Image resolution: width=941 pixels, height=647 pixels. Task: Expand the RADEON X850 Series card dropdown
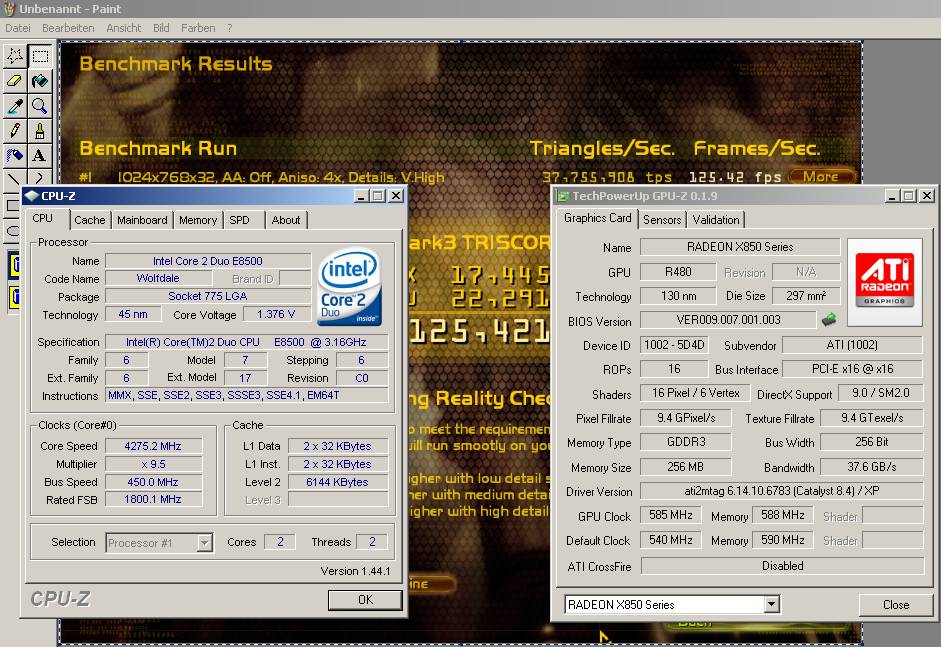tap(772, 604)
